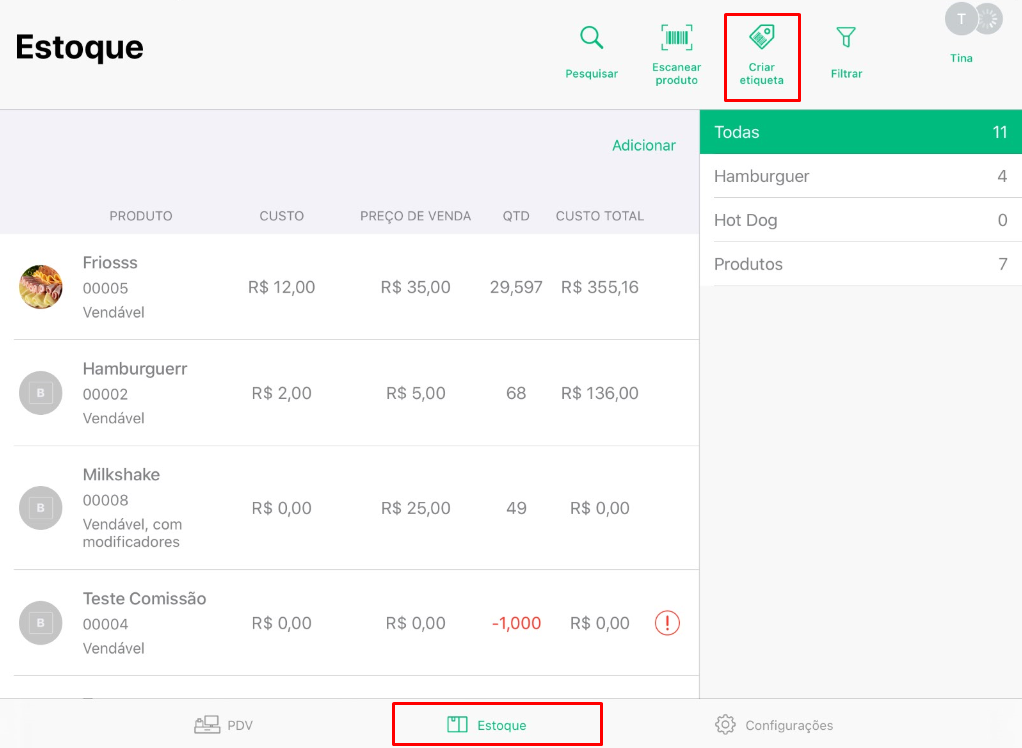The width and height of the screenshot is (1022, 748).
Task: Click the CUSTO TOTAL column header
Action: 600,216
